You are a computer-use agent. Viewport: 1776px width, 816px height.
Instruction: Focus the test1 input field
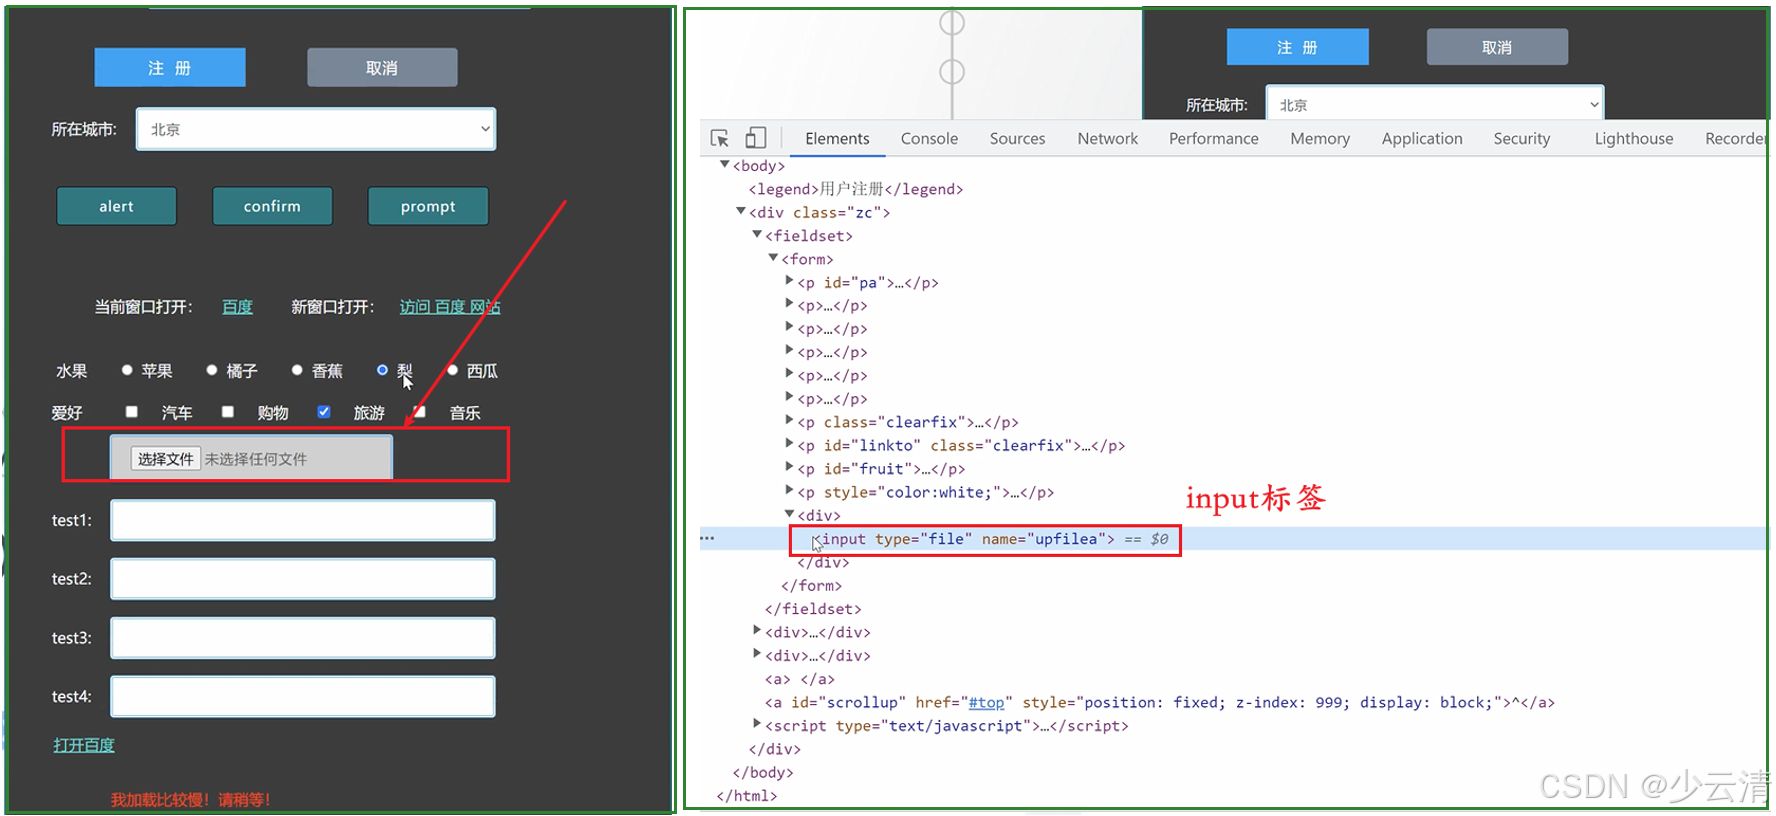point(303,520)
